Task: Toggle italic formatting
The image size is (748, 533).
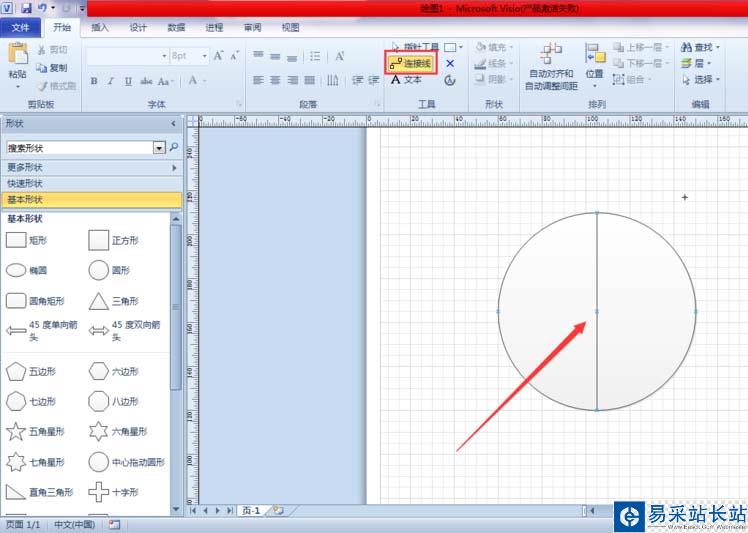Action: click(x=111, y=81)
